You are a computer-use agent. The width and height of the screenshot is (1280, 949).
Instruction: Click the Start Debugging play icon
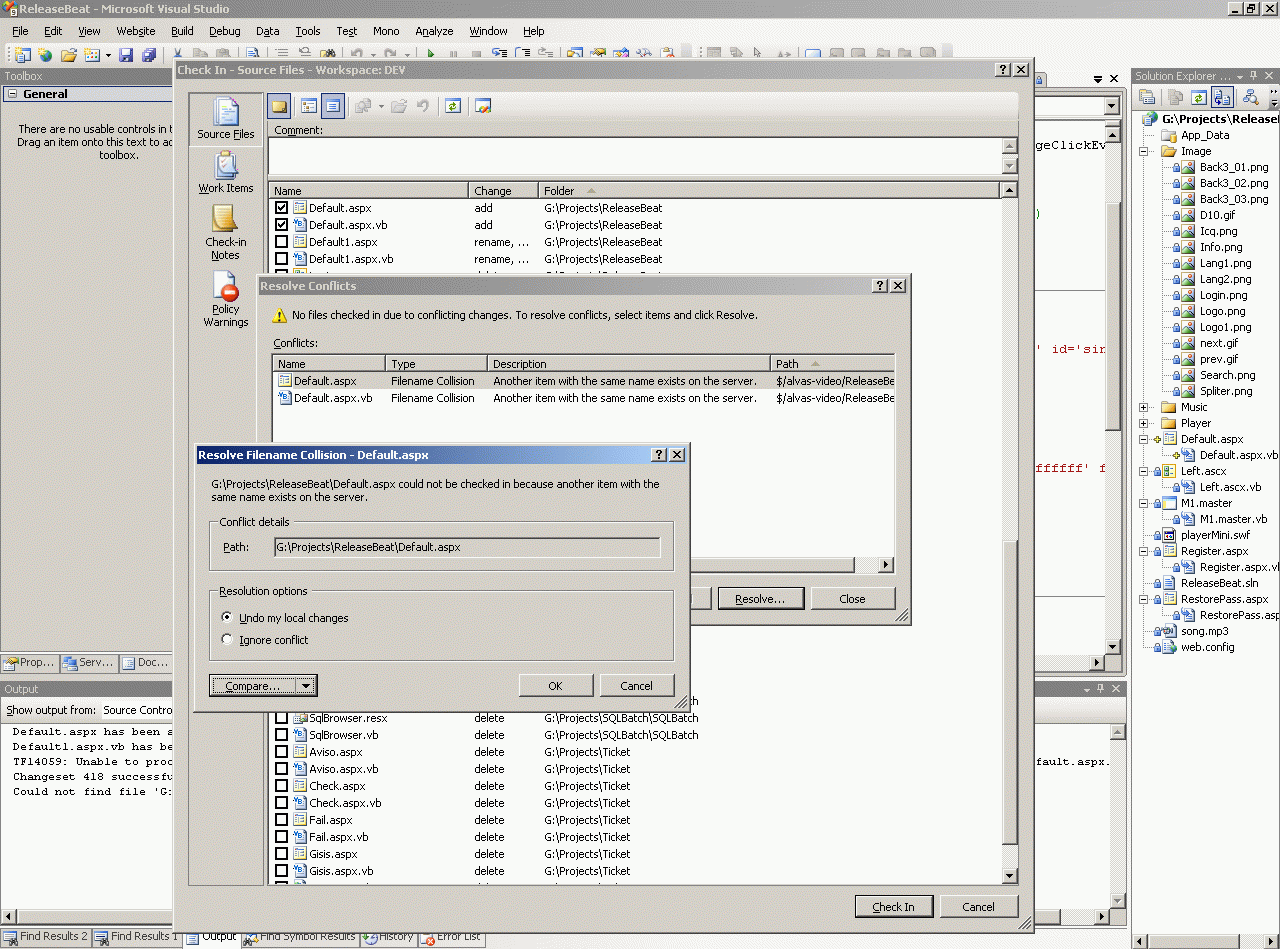point(431,55)
